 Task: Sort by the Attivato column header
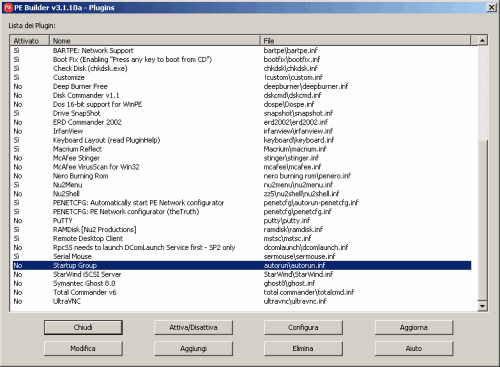(30, 41)
